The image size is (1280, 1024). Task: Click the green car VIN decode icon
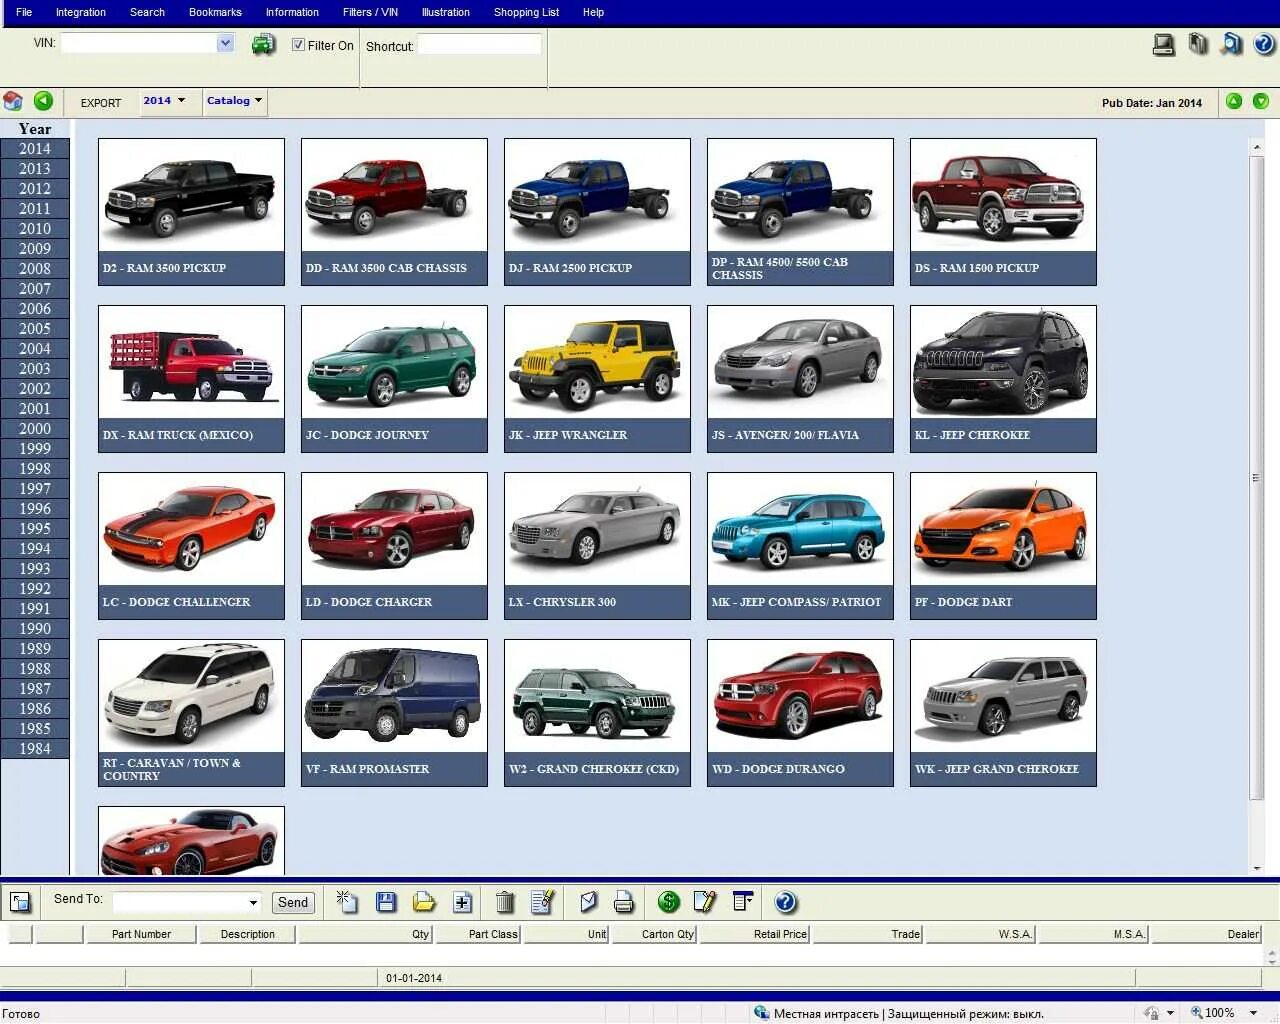point(263,45)
